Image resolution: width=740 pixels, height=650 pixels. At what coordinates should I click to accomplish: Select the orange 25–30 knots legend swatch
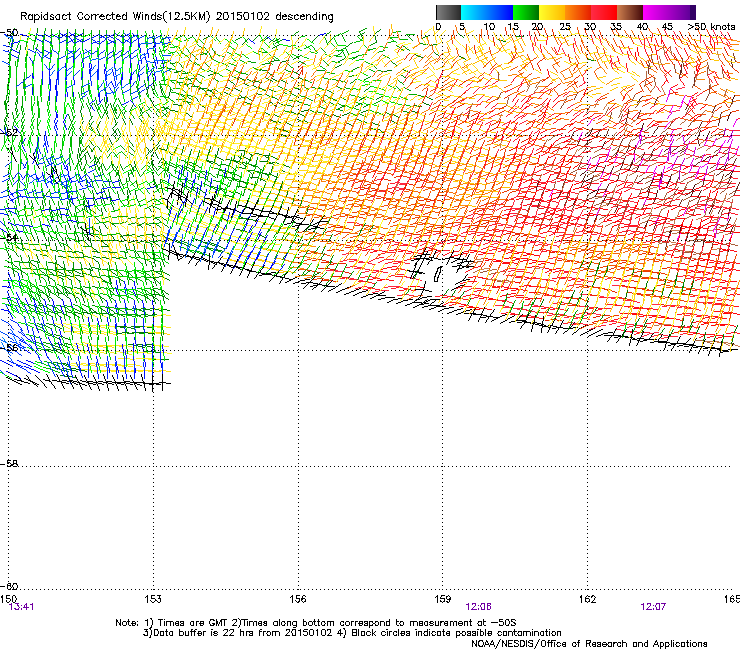click(578, 12)
